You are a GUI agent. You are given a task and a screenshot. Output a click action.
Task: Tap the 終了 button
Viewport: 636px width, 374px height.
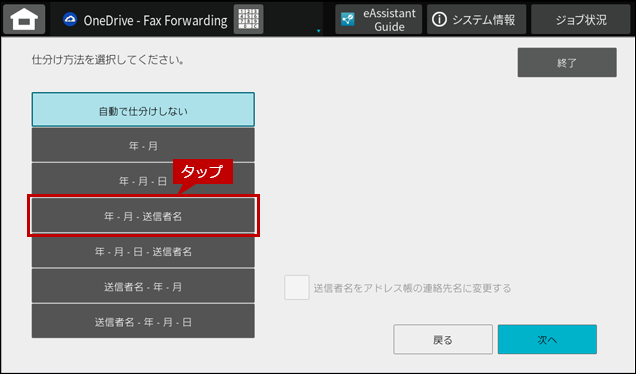click(567, 62)
